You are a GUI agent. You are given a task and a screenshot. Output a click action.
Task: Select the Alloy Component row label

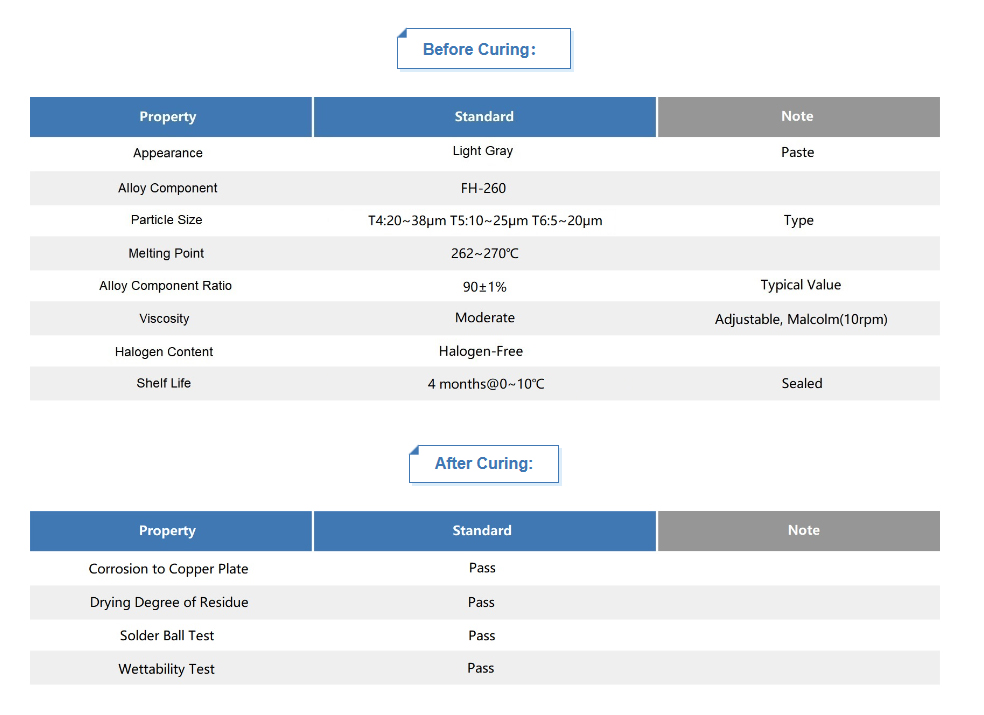(x=168, y=188)
